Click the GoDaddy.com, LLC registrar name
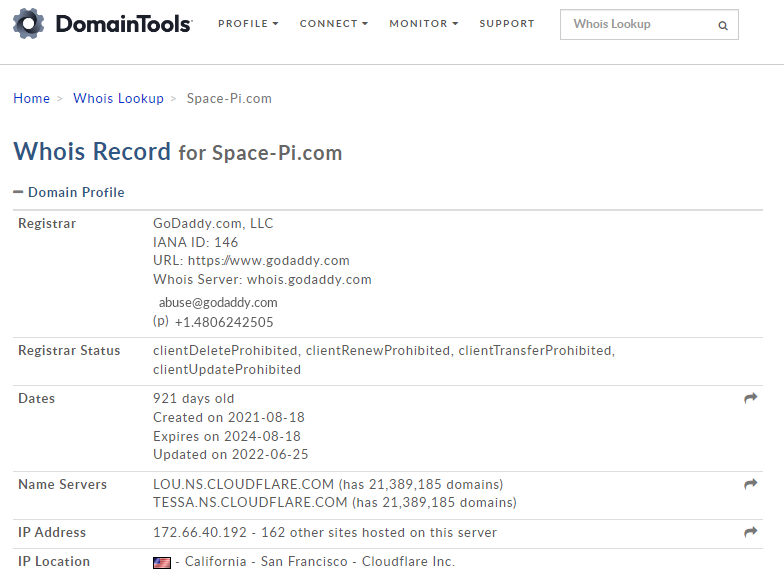784x576 pixels. point(213,224)
